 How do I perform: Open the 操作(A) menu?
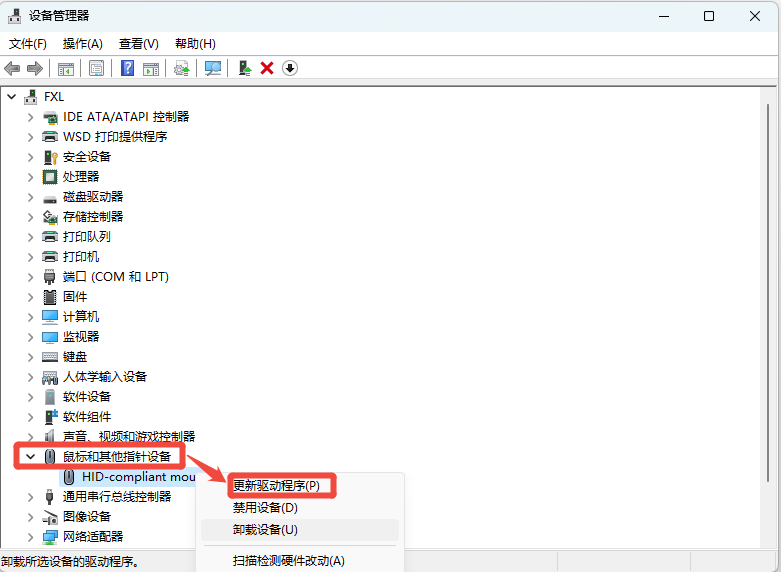(83, 44)
